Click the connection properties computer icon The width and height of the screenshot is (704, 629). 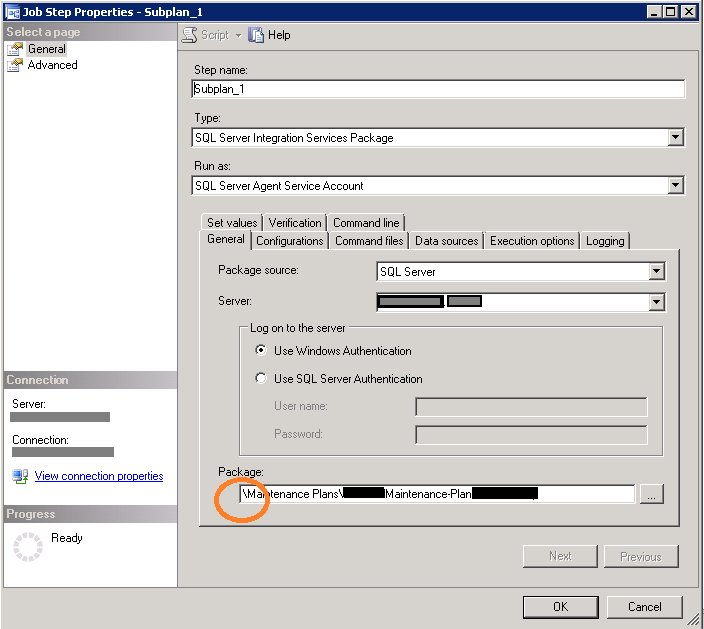pyautogui.click(x=21, y=476)
